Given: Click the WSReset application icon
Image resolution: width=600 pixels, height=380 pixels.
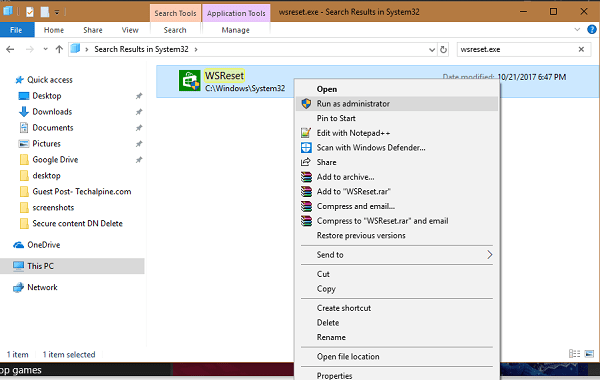Looking at the screenshot, I should pos(189,81).
